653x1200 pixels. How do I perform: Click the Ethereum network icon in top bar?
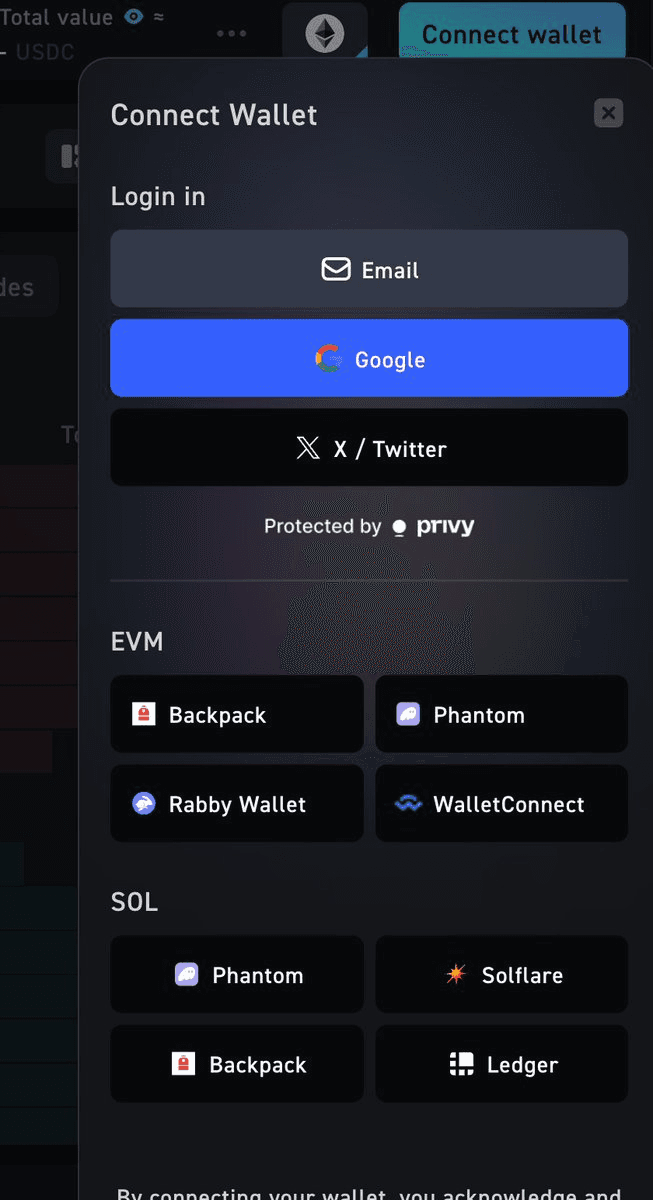coord(324,32)
